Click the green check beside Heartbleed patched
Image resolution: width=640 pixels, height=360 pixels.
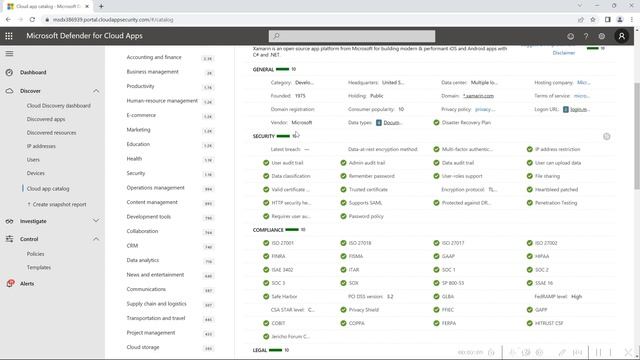529,189
